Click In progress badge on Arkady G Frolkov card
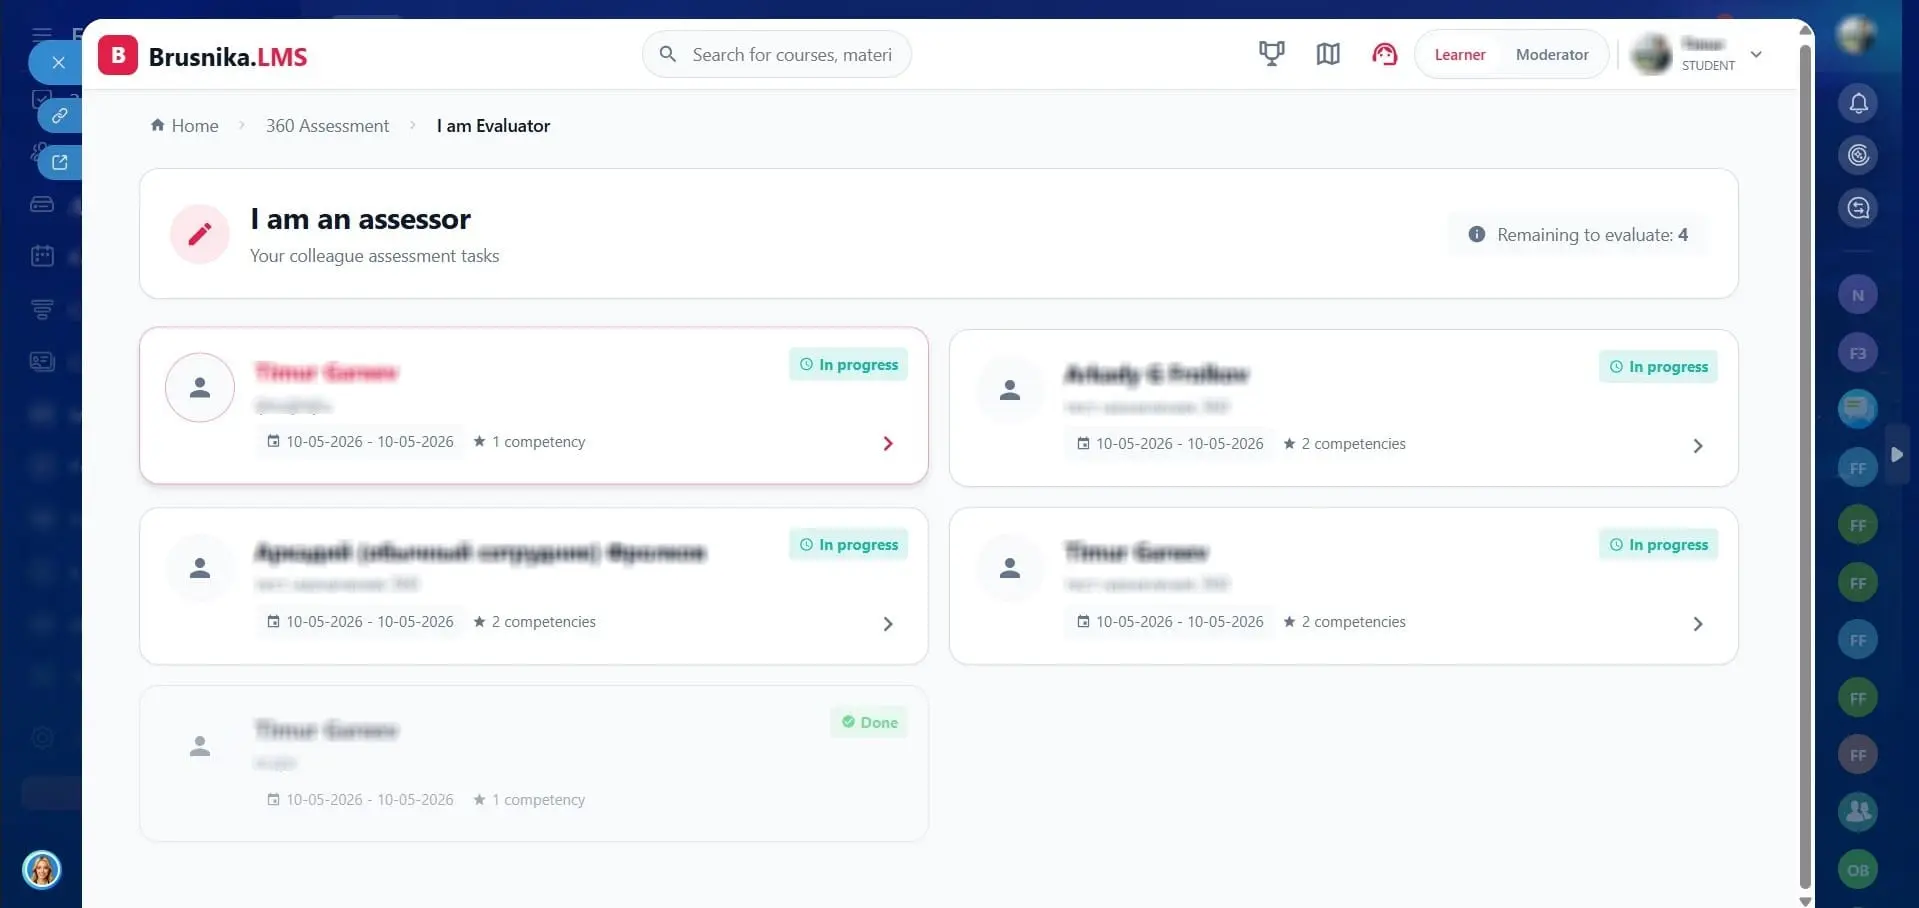Image resolution: width=1919 pixels, height=908 pixels. coord(1658,367)
